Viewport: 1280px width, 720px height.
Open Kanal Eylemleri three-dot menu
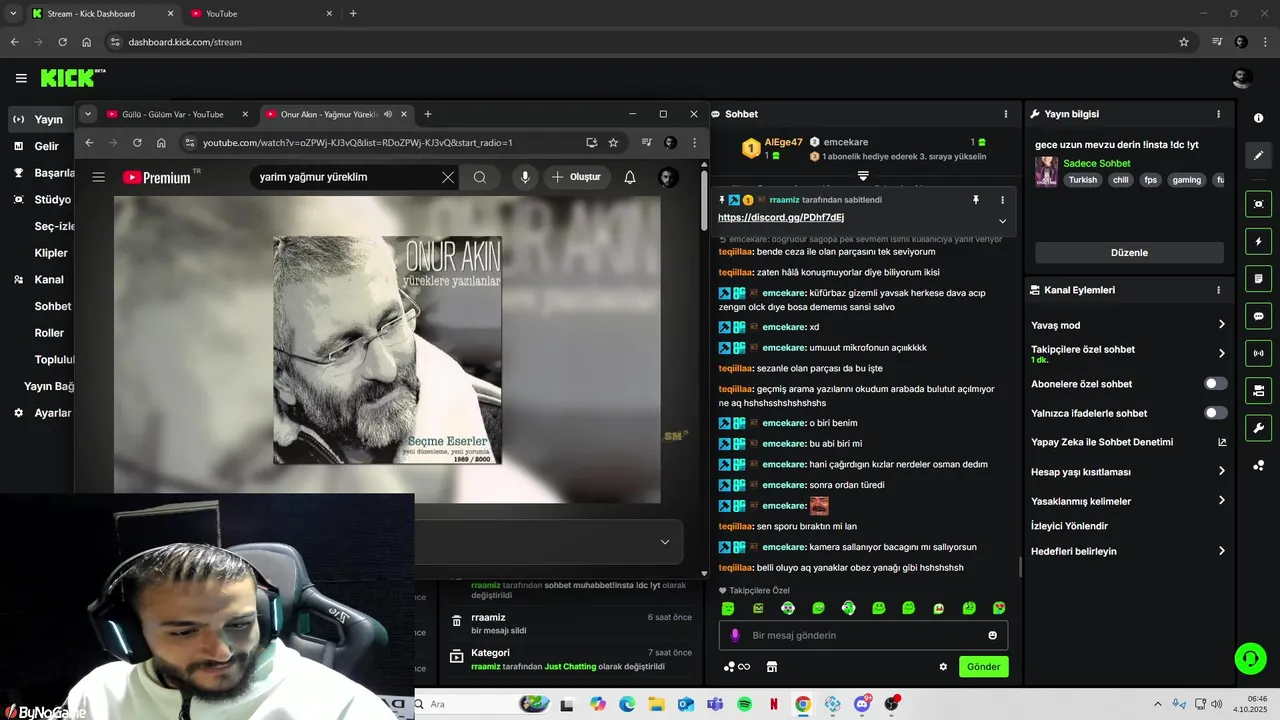click(x=1218, y=290)
